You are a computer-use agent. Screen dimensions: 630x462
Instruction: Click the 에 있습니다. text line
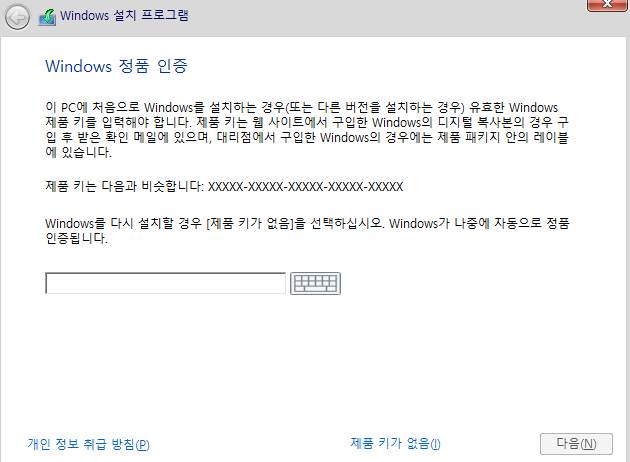(78, 152)
